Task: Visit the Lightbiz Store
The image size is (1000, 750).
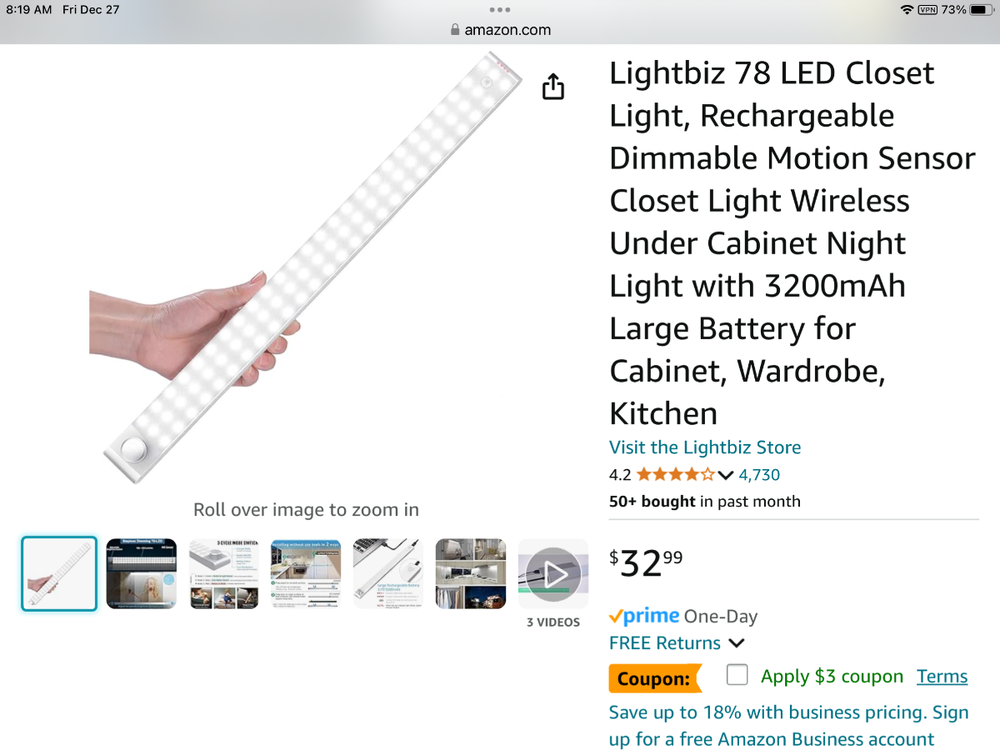Action: coord(705,447)
